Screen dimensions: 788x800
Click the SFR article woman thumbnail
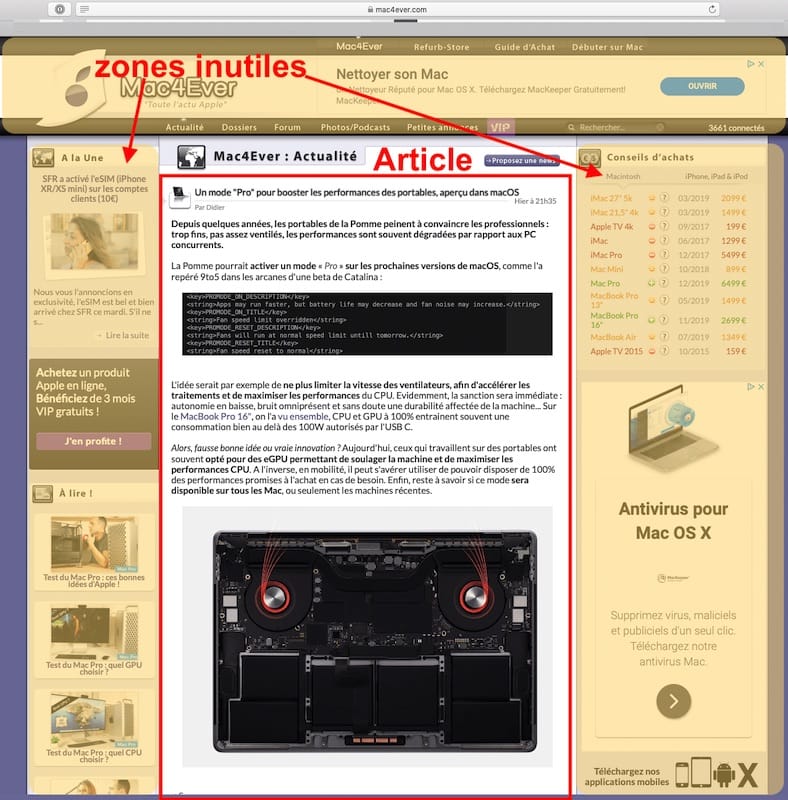pos(94,241)
